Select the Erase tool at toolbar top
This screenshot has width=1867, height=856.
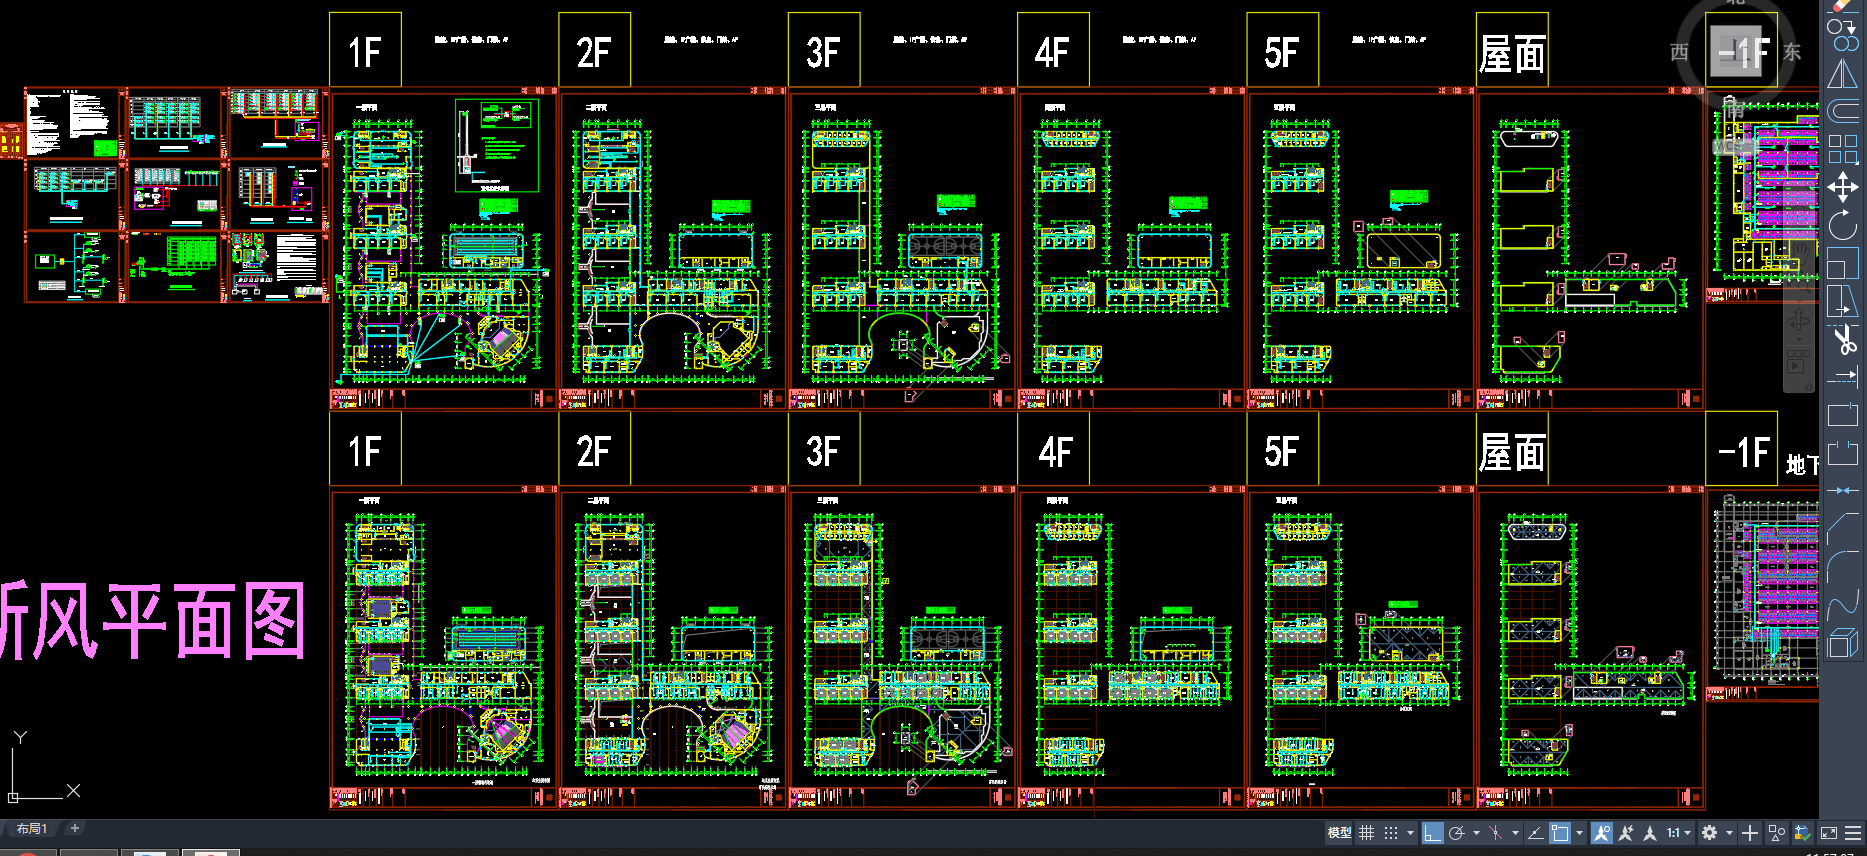(1843, 6)
